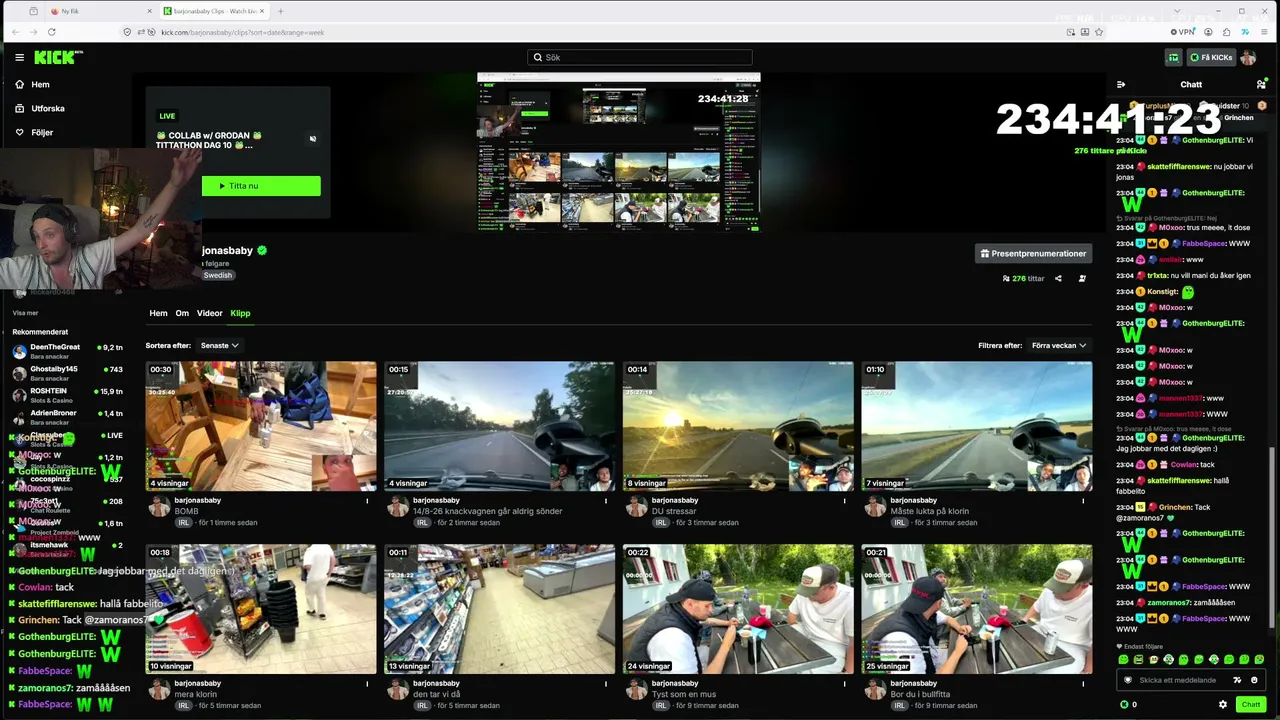The image size is (1280, 720).
Task: Collapse the chat panel
Action: (1121, 84)
